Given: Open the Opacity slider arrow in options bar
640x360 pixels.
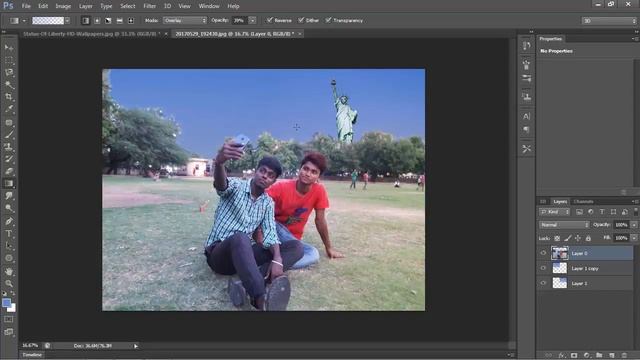Looking at the screenshot, I should [253, 20].
